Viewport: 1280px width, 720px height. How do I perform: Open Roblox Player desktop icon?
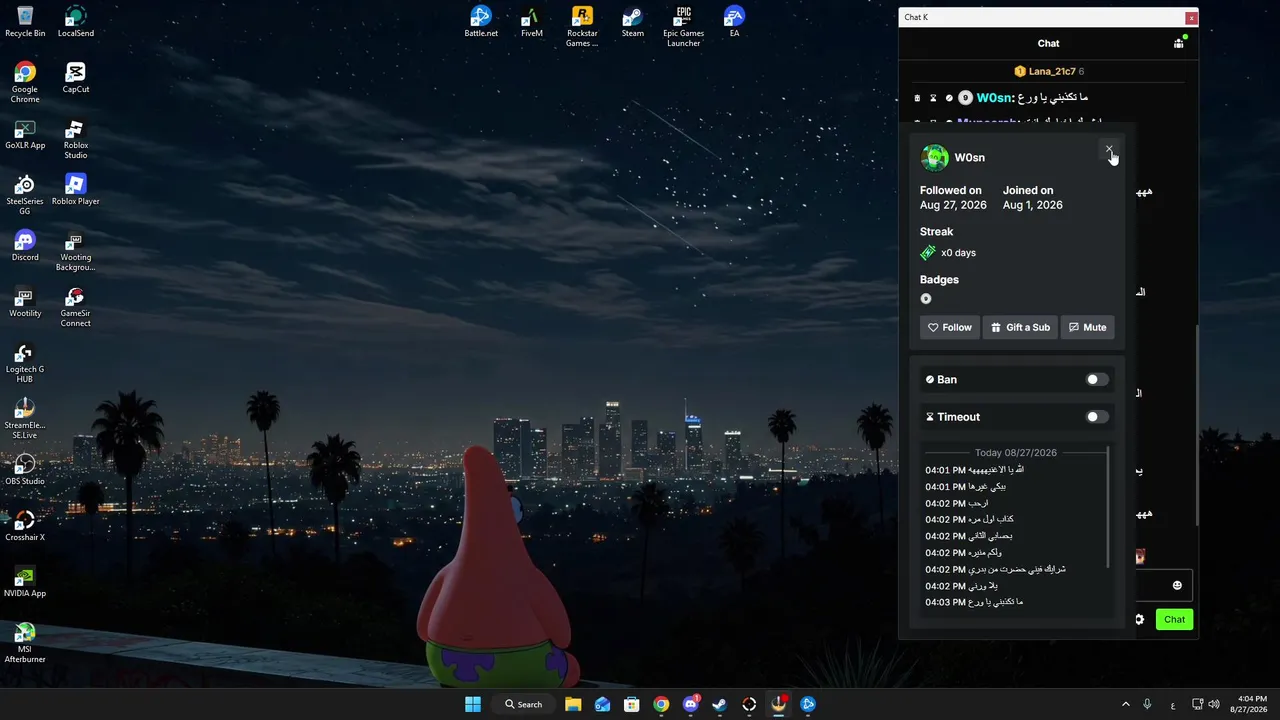[76, 190]
